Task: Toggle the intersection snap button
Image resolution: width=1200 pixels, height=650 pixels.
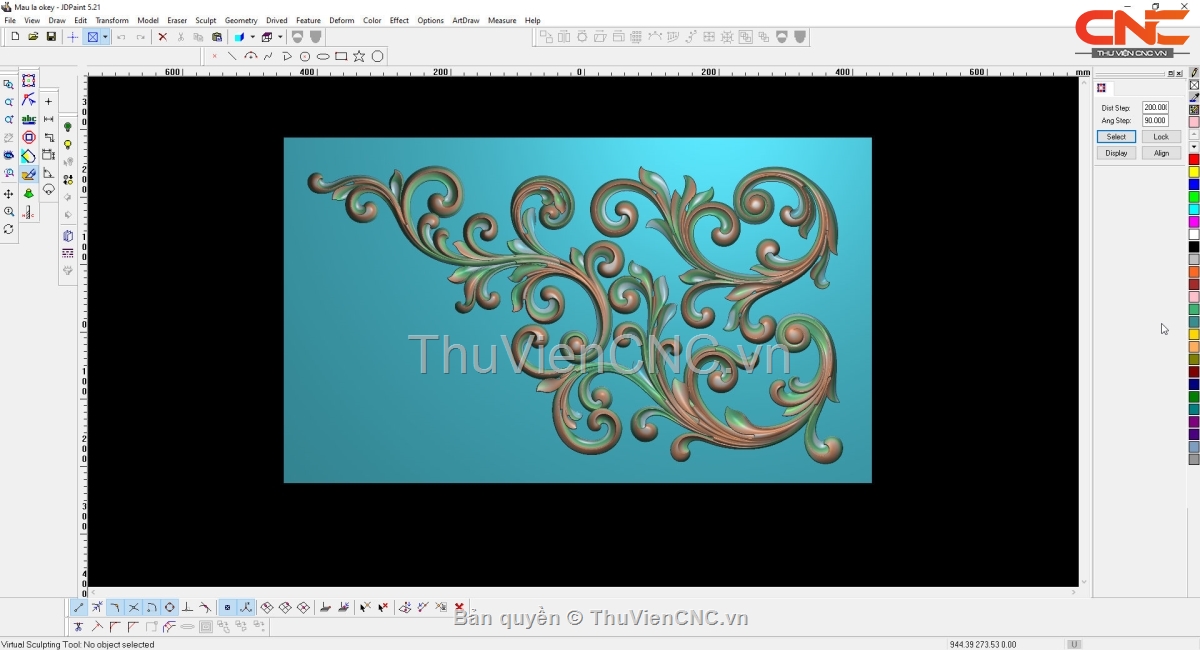Action: tap(133, 607)
